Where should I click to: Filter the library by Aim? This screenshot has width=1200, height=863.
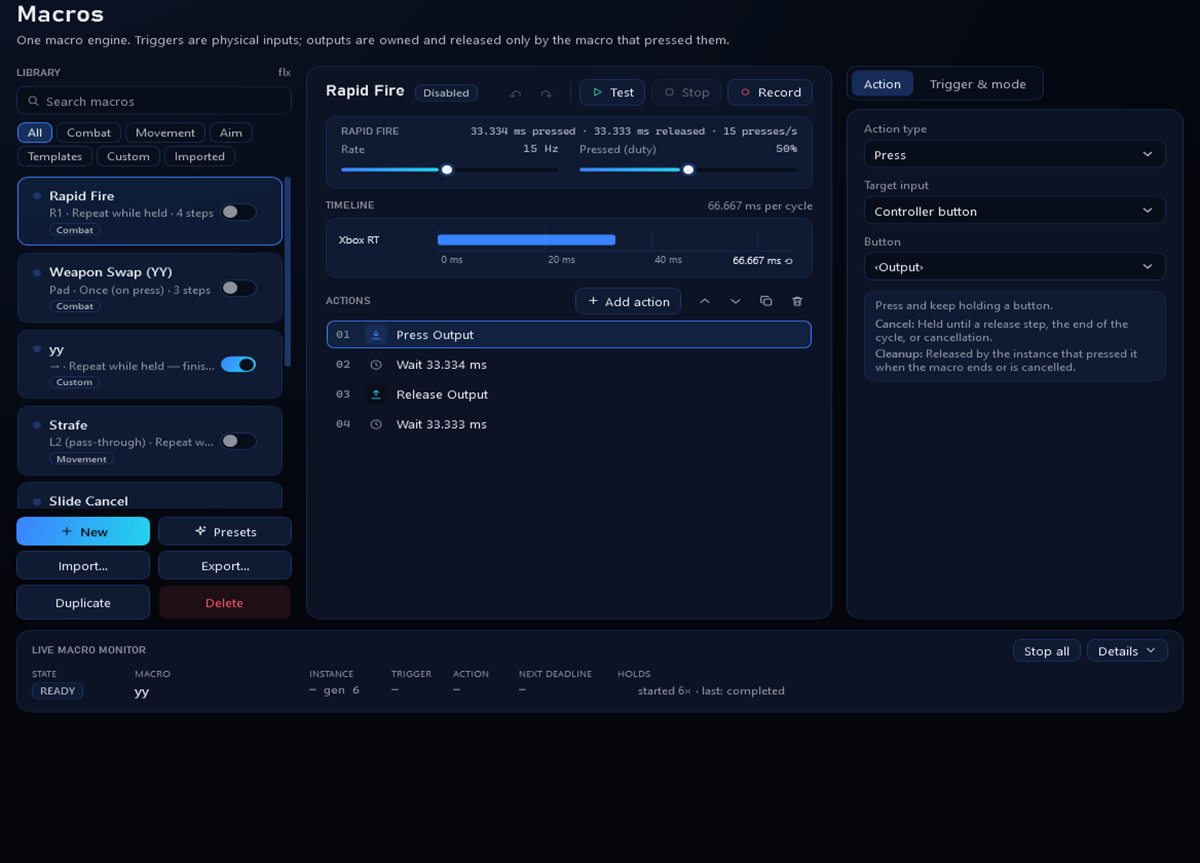[231, 133]
